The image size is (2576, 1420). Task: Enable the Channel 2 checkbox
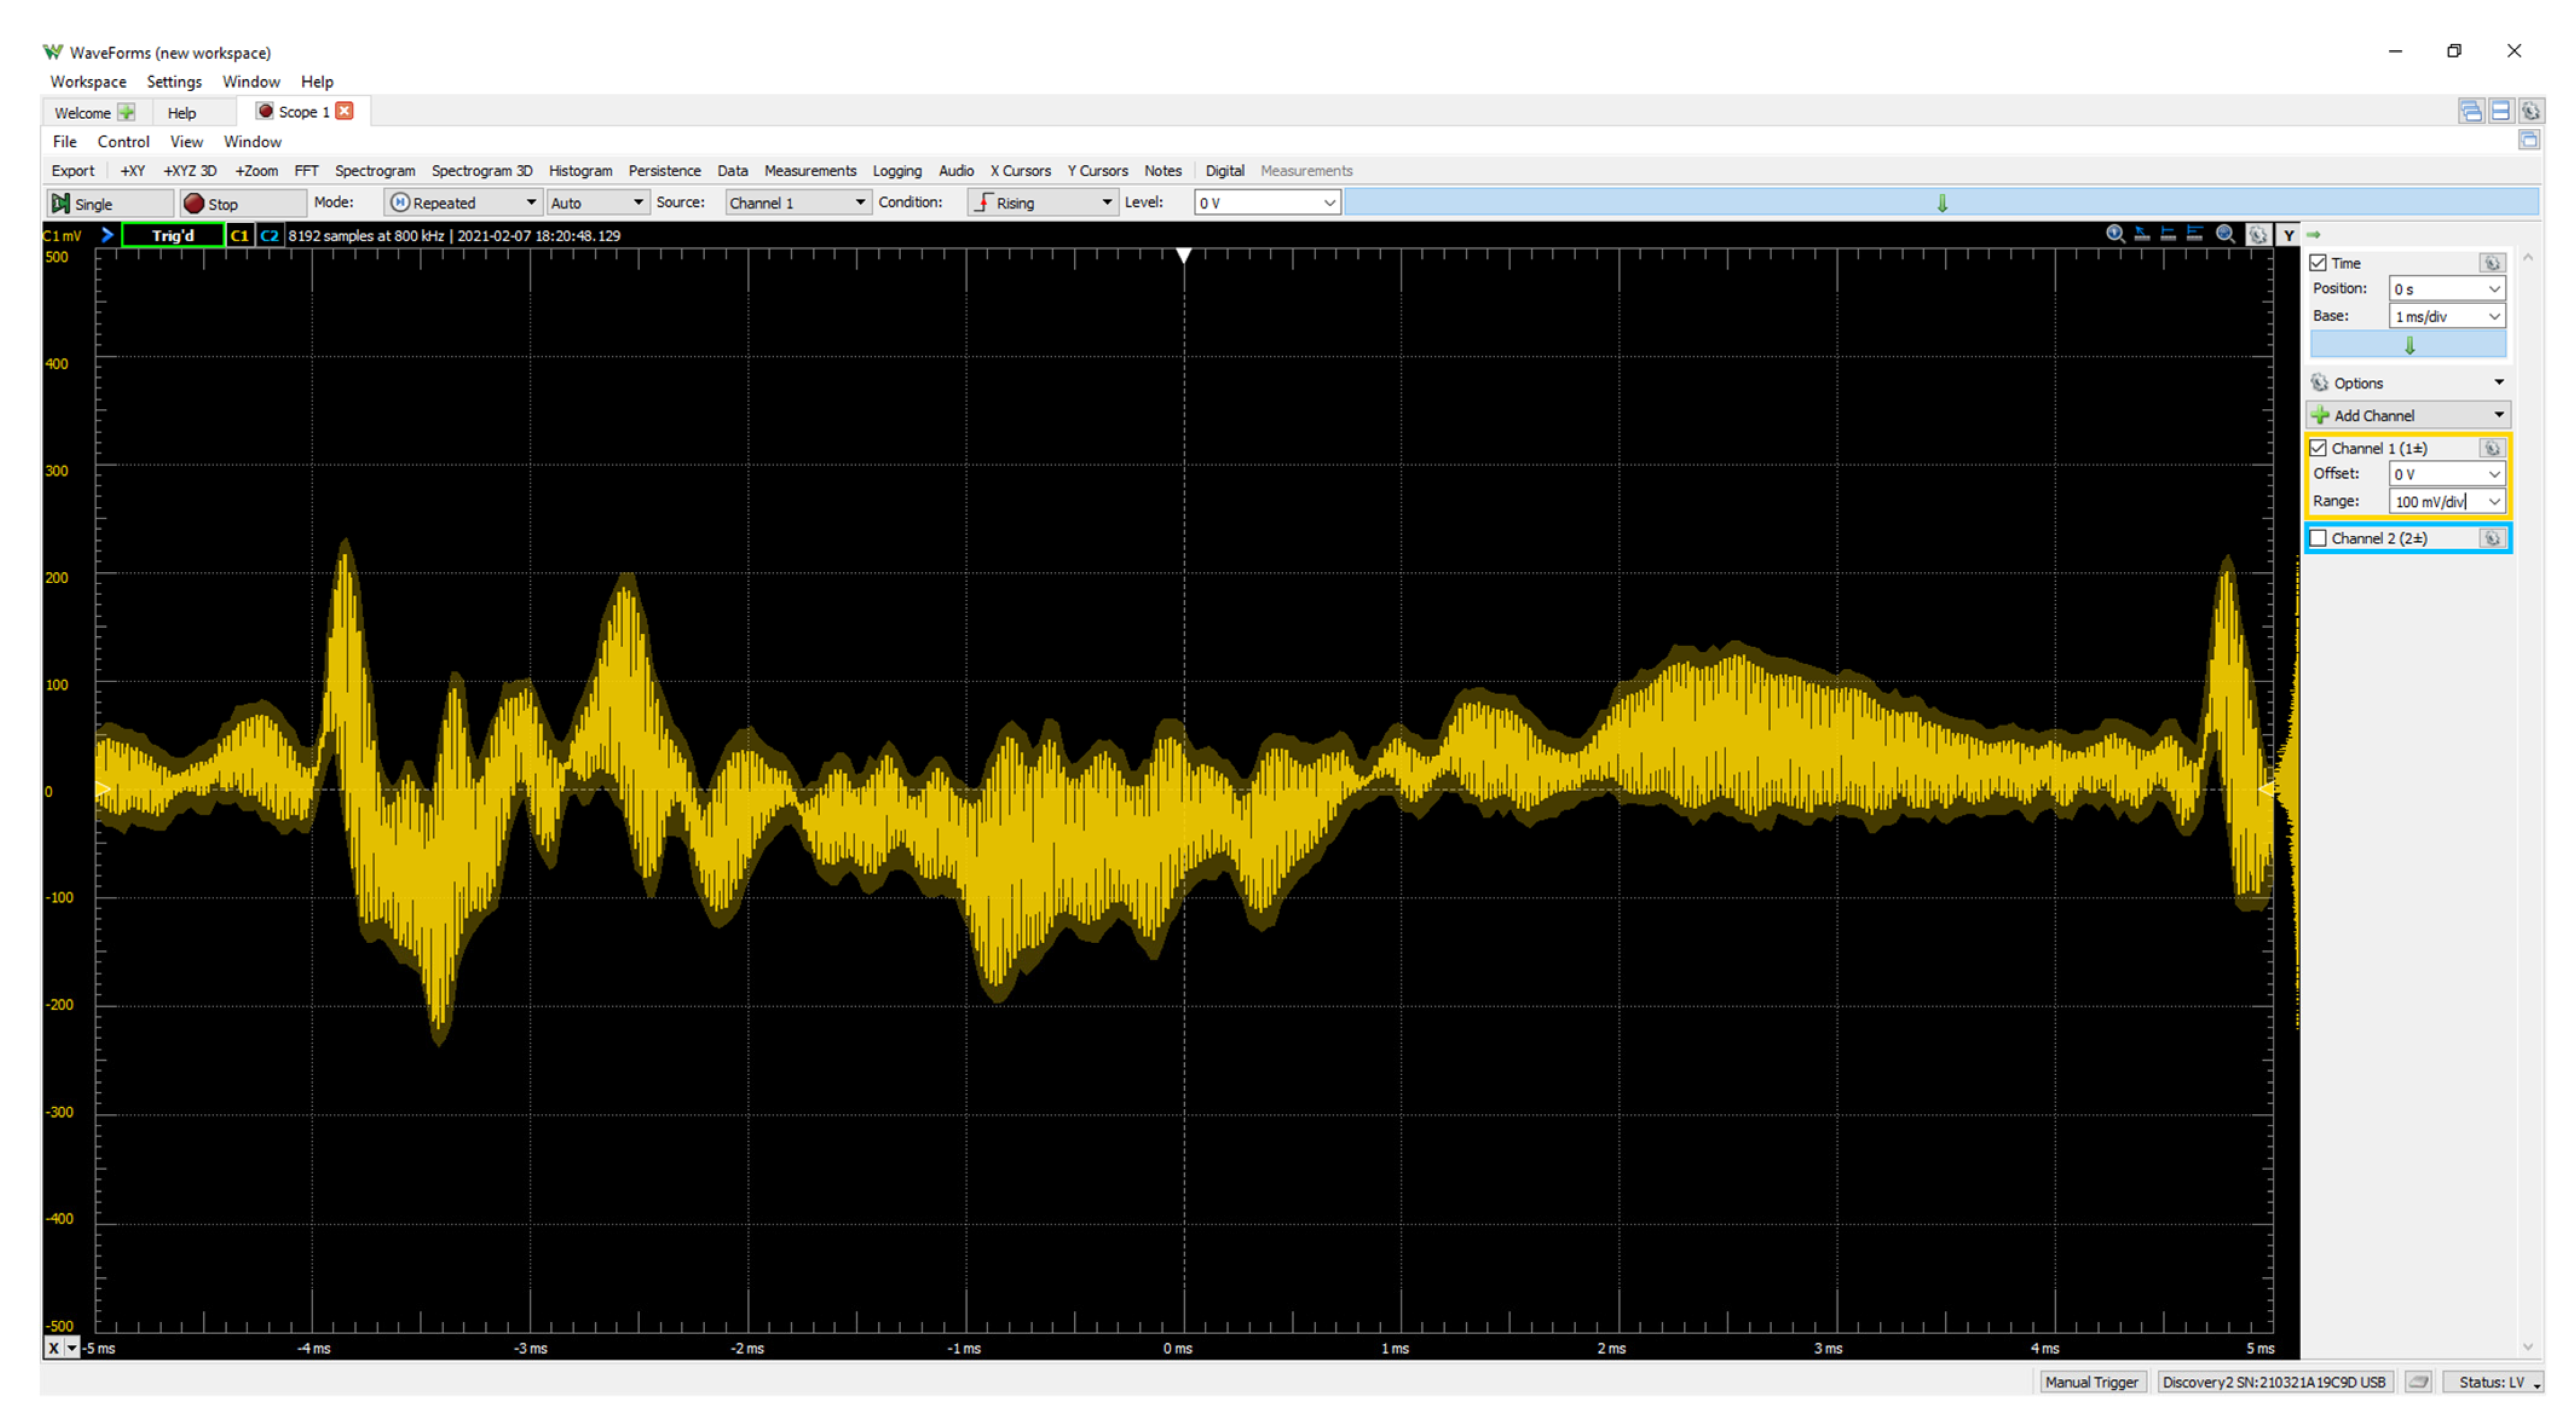click(2318, 538)
